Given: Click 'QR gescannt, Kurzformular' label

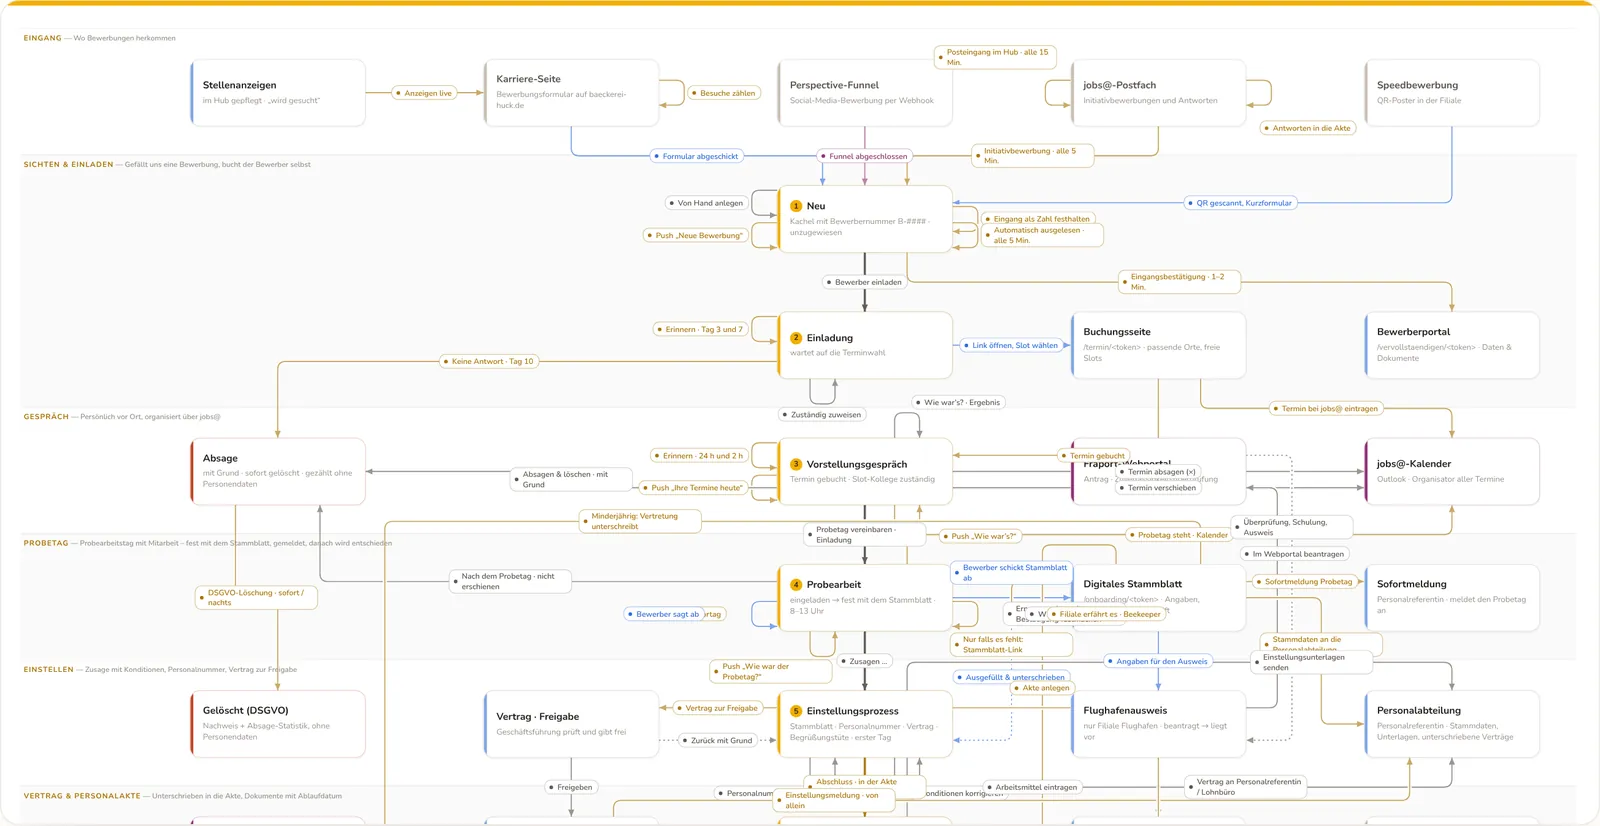Looking at the screenshot, I should [1240, 203].
